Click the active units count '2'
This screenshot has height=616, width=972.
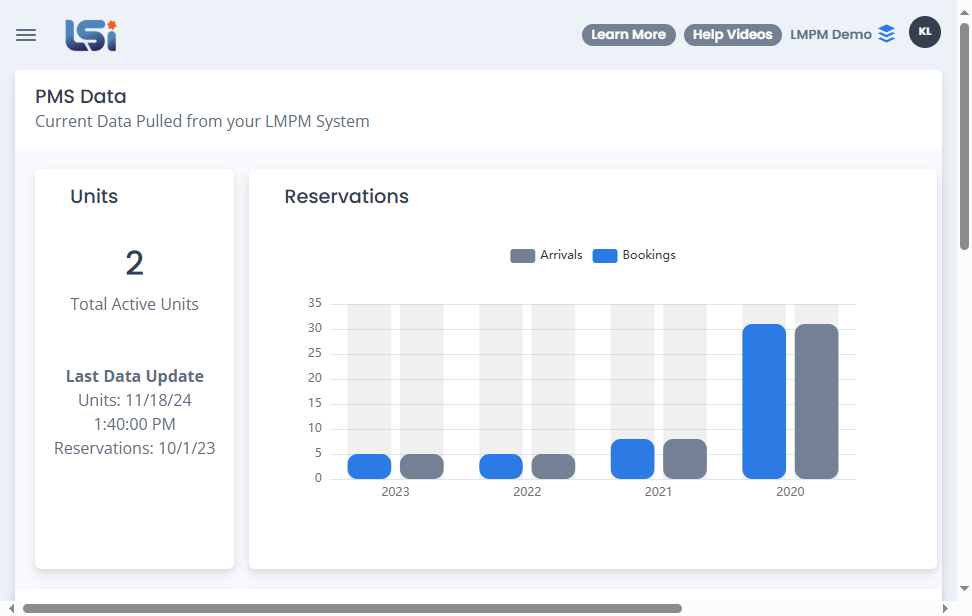pyautogui.click(x=135, y=263)
